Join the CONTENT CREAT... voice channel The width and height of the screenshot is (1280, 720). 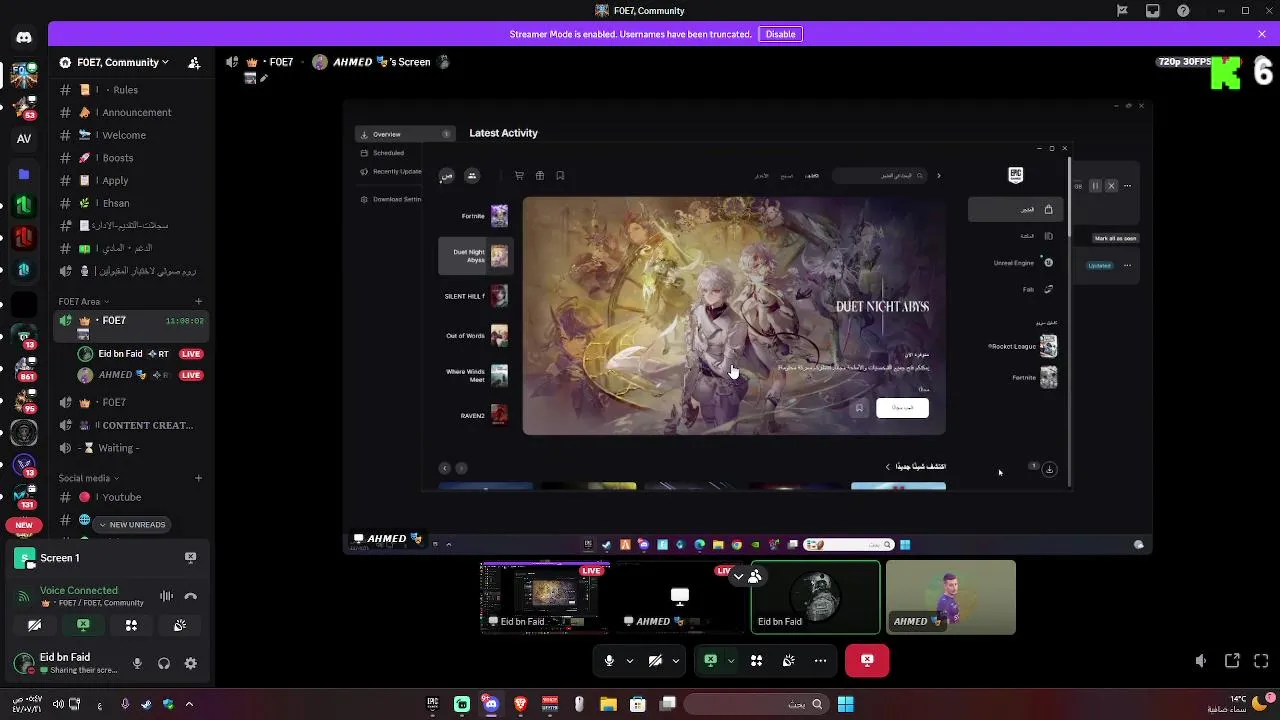click(x=129, y=425)
